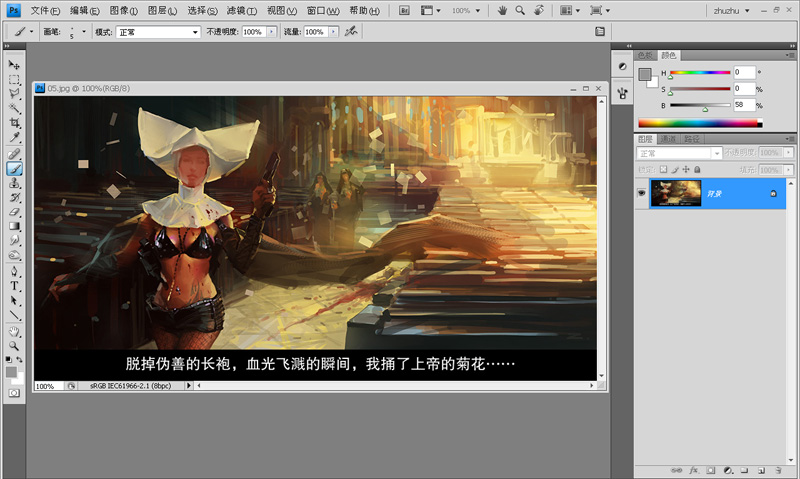Toggle Lock image pixels brush icon
This screenshot has width=800, height=479.
[x=674, y=169]
